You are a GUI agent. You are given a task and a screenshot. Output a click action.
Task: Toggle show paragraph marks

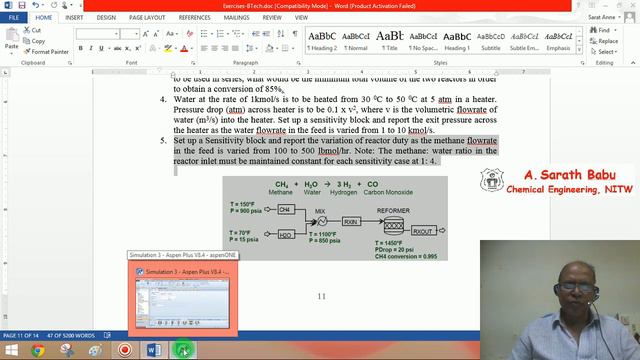295,34
